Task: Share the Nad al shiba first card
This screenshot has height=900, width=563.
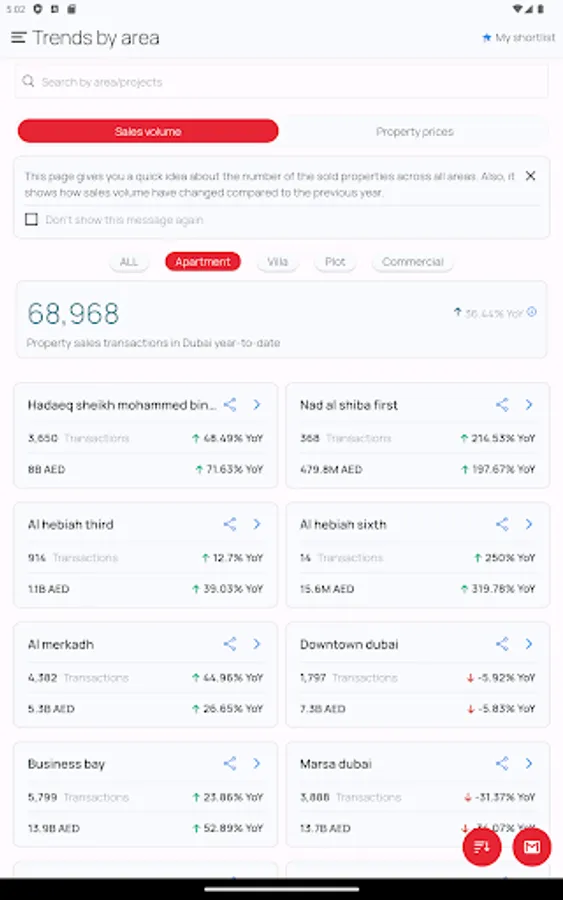Action: click(502, 405)
